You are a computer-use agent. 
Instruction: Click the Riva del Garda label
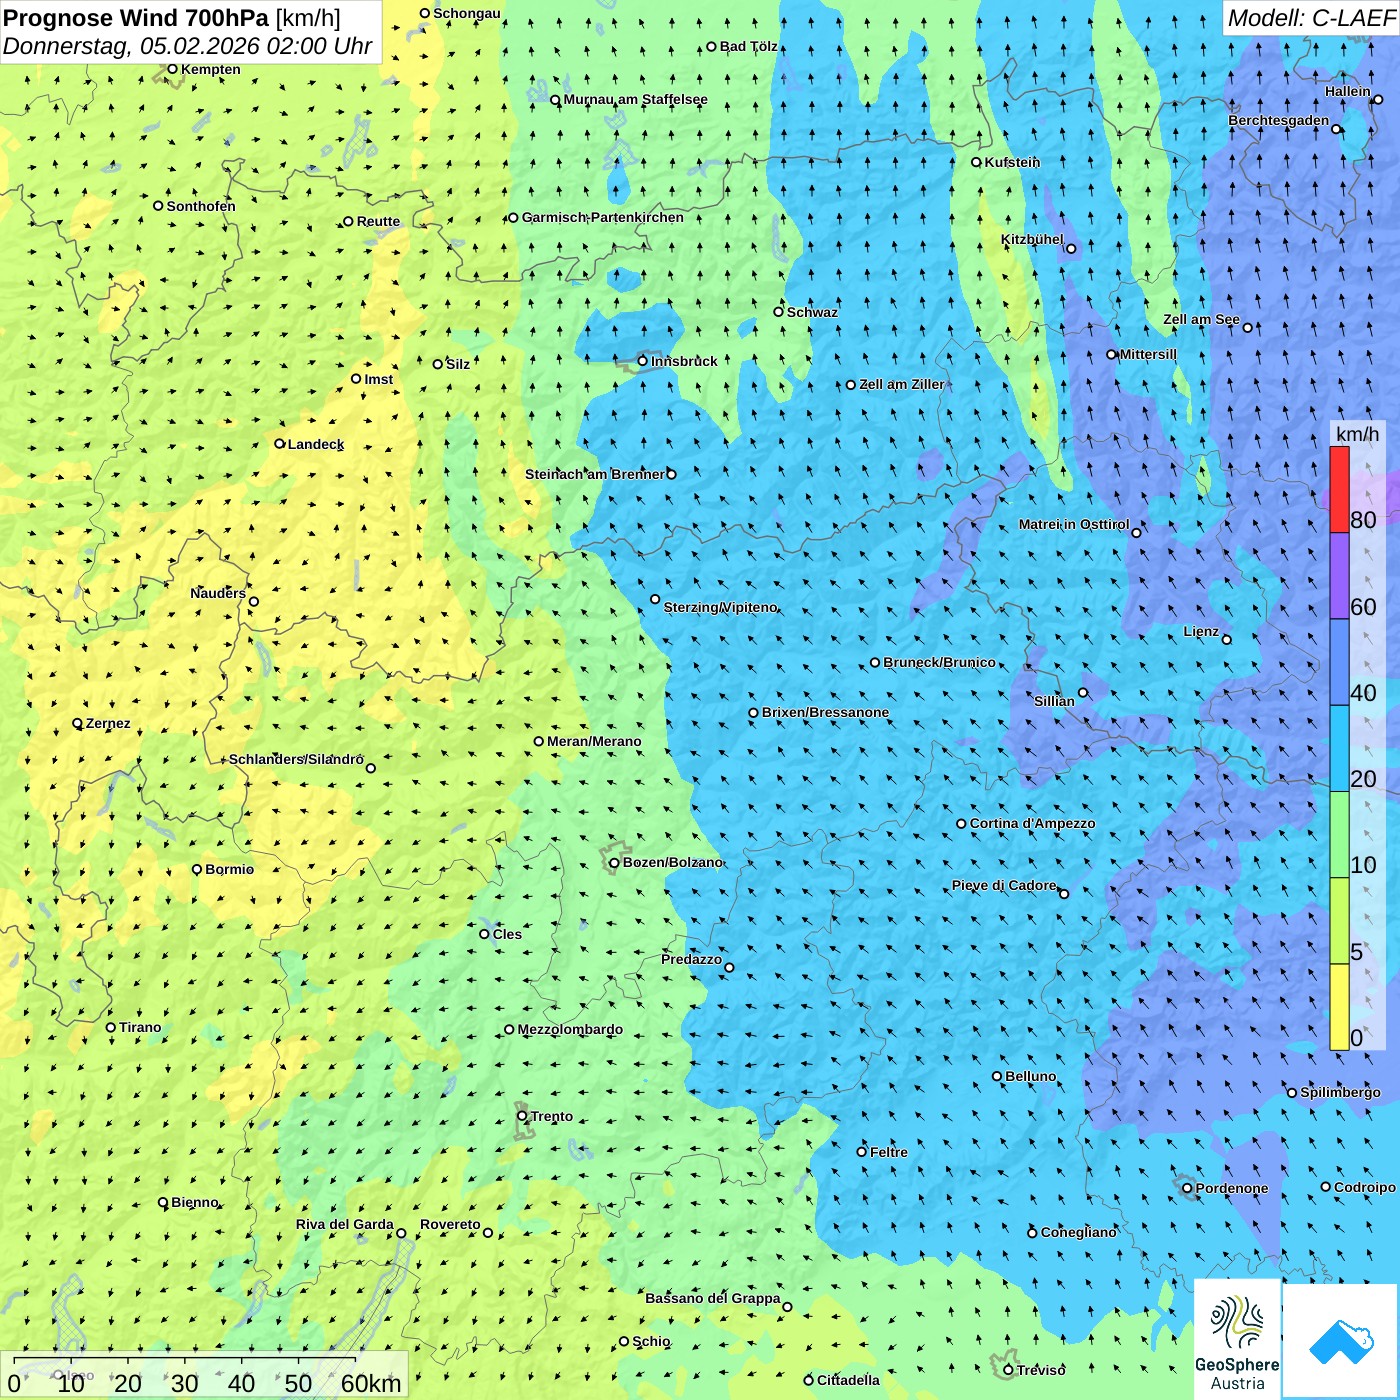(345, 1224)
